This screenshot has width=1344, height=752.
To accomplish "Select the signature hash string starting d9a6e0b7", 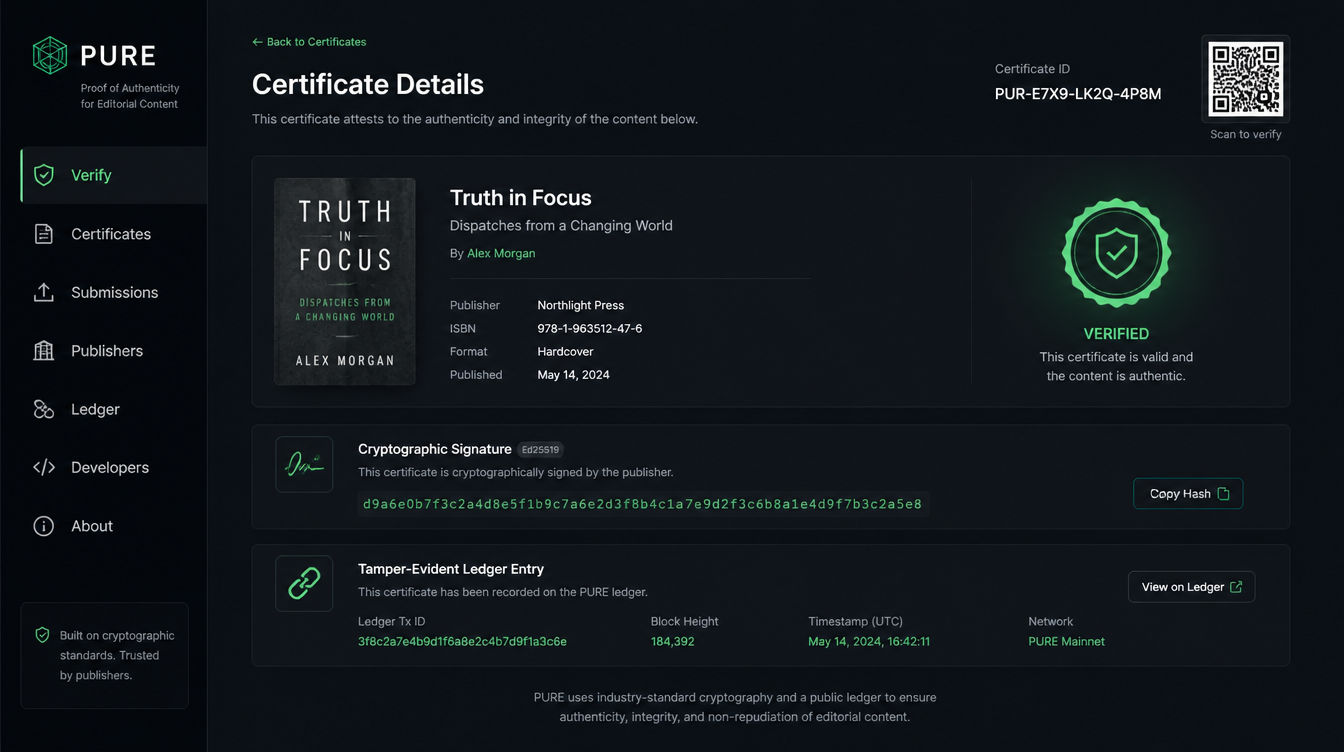I will (x=643, y=504).
